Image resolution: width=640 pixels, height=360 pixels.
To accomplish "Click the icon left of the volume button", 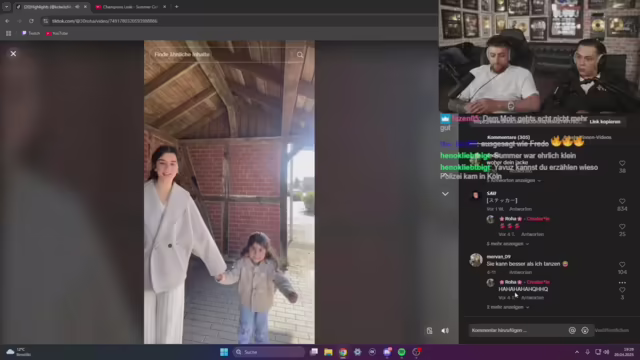I will point(429,331).
